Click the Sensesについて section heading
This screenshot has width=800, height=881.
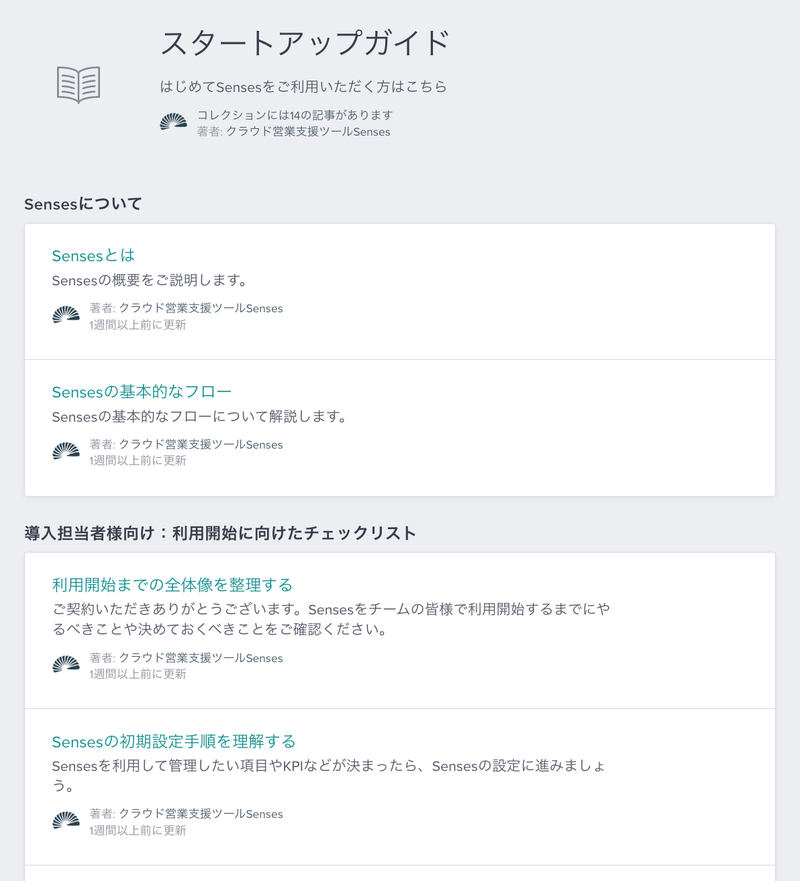[83, 204]
